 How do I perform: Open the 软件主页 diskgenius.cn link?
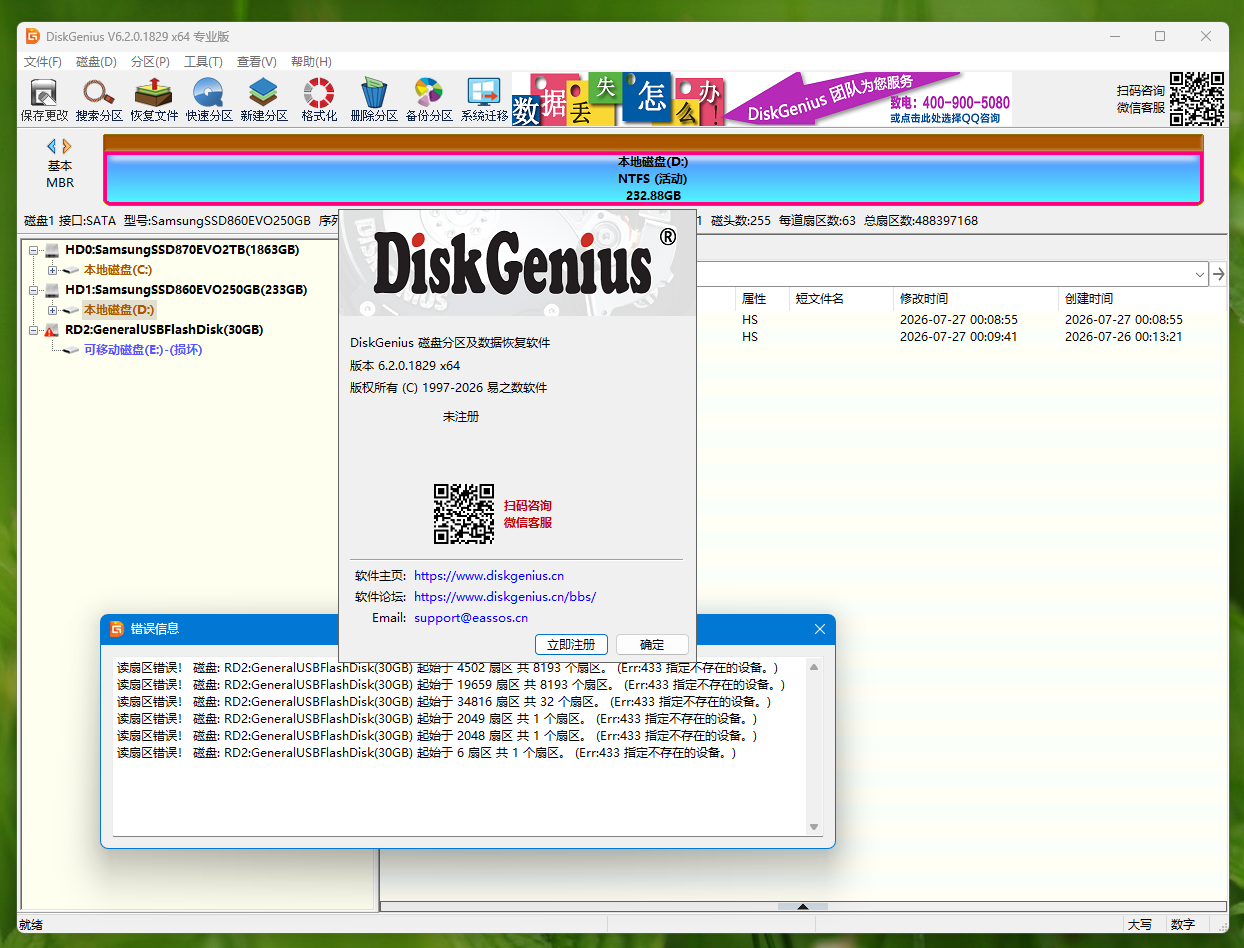point(489,575)
